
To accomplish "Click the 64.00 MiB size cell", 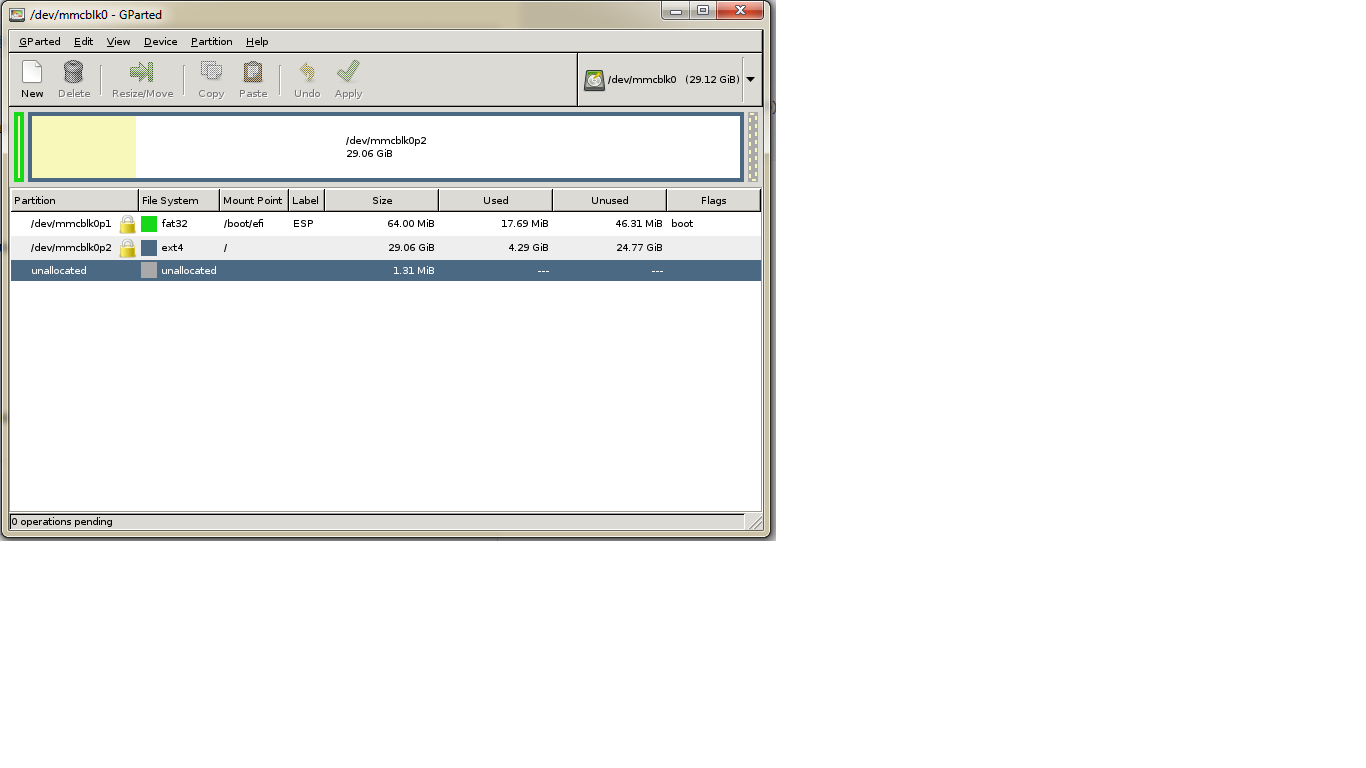I will tap(411, 224).
